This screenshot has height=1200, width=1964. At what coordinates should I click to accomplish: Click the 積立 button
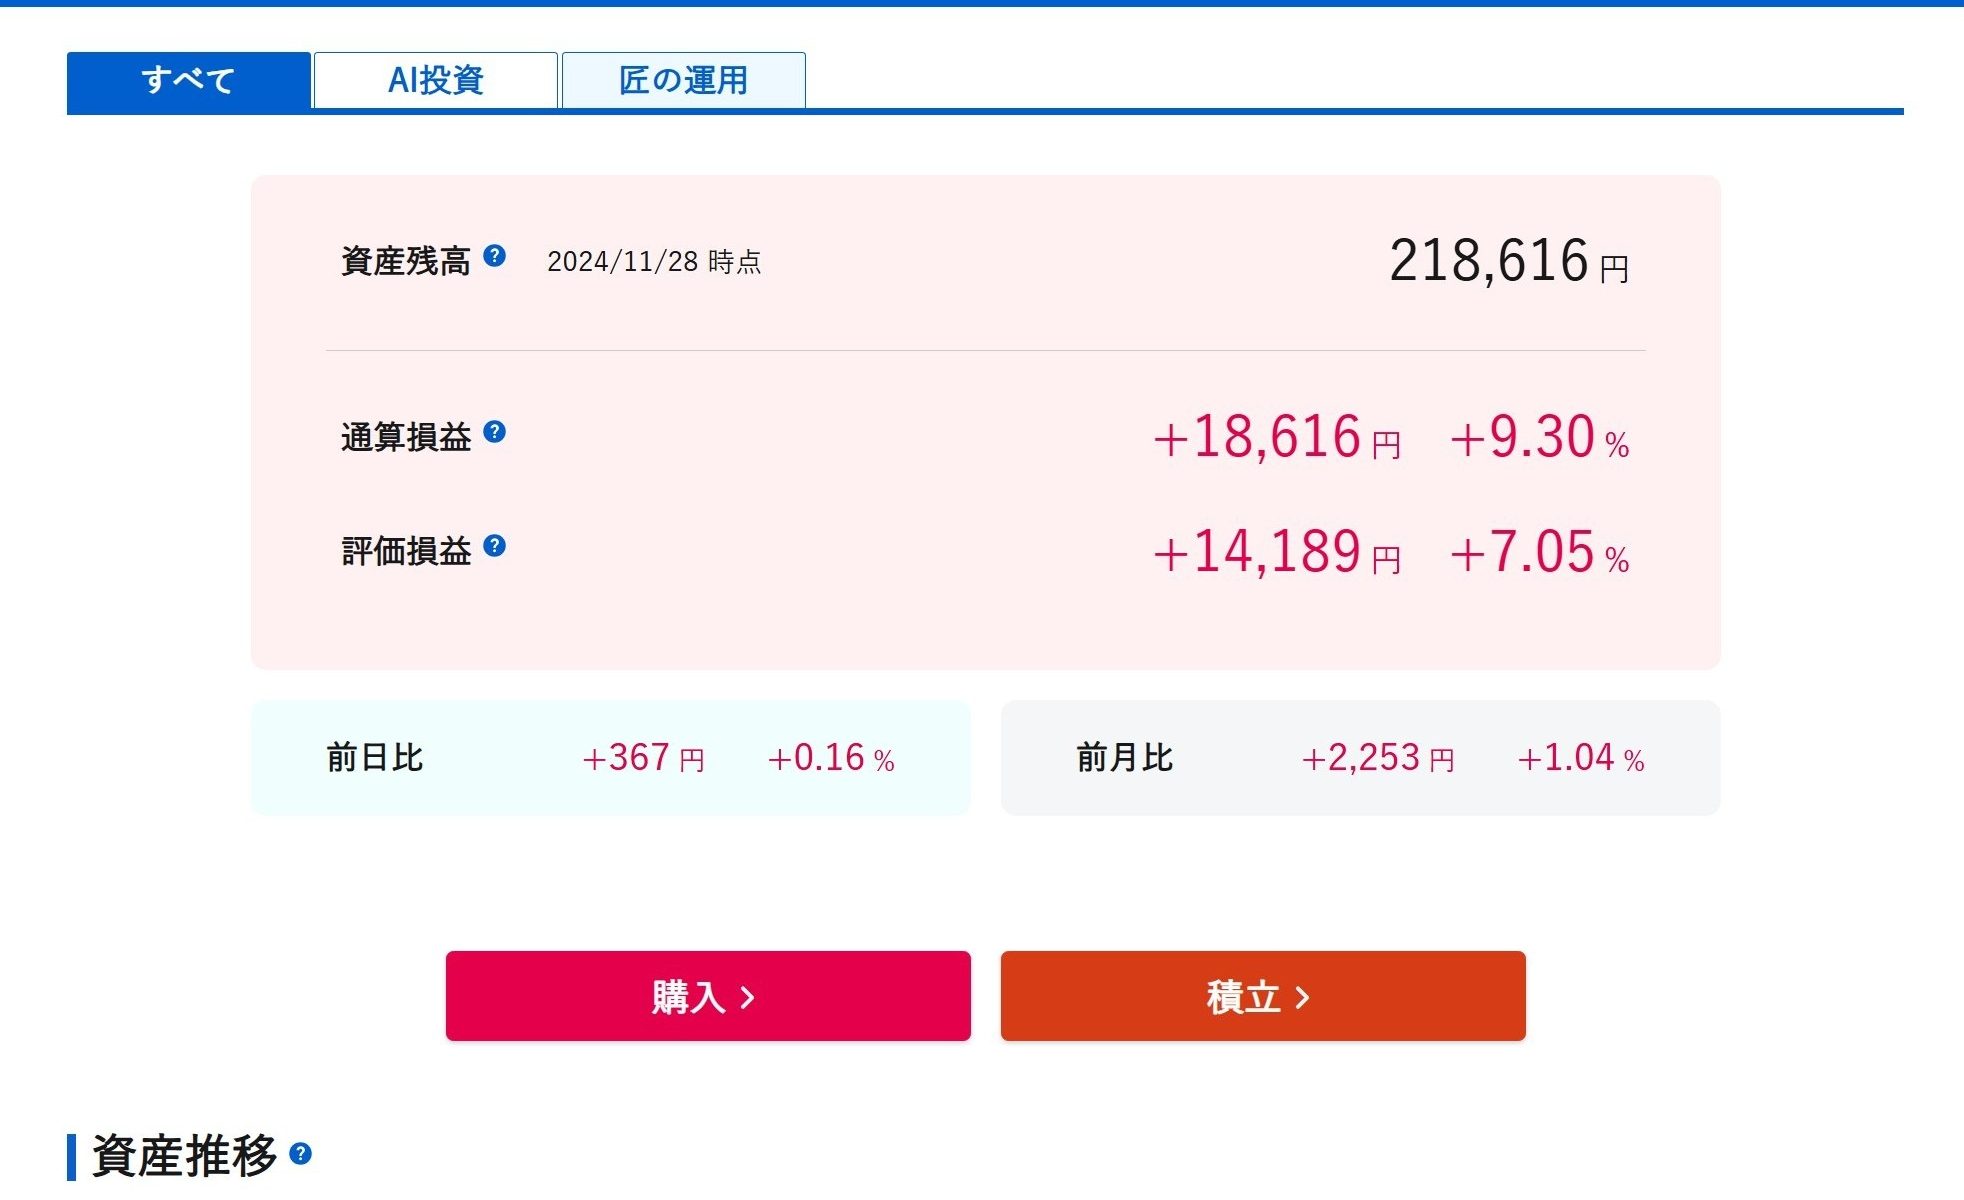click(1262, 996)
